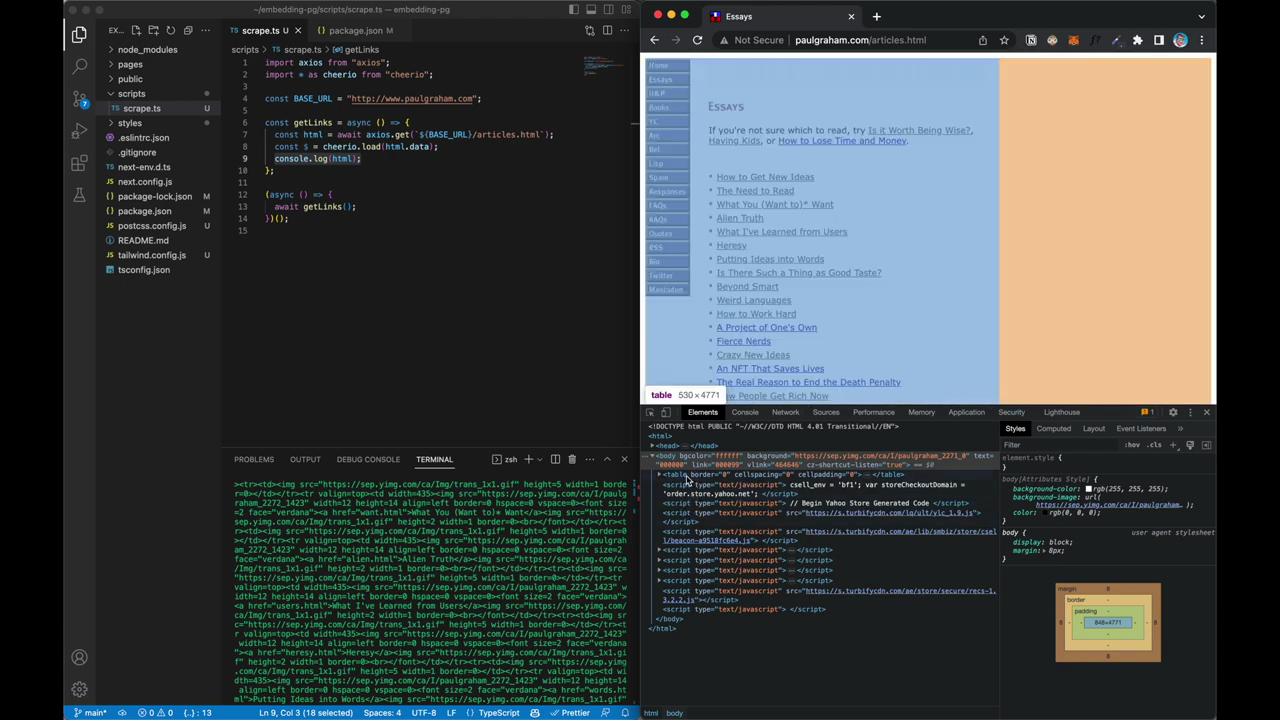
Task: Open Run and Debug view in activity bar
Action: coord(79,131)
